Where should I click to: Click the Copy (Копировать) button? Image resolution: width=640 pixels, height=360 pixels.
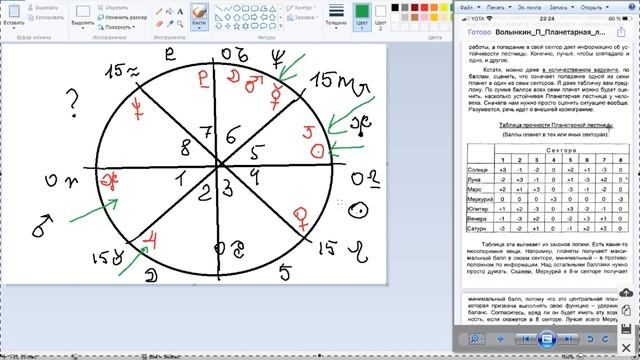coord(46,18)
